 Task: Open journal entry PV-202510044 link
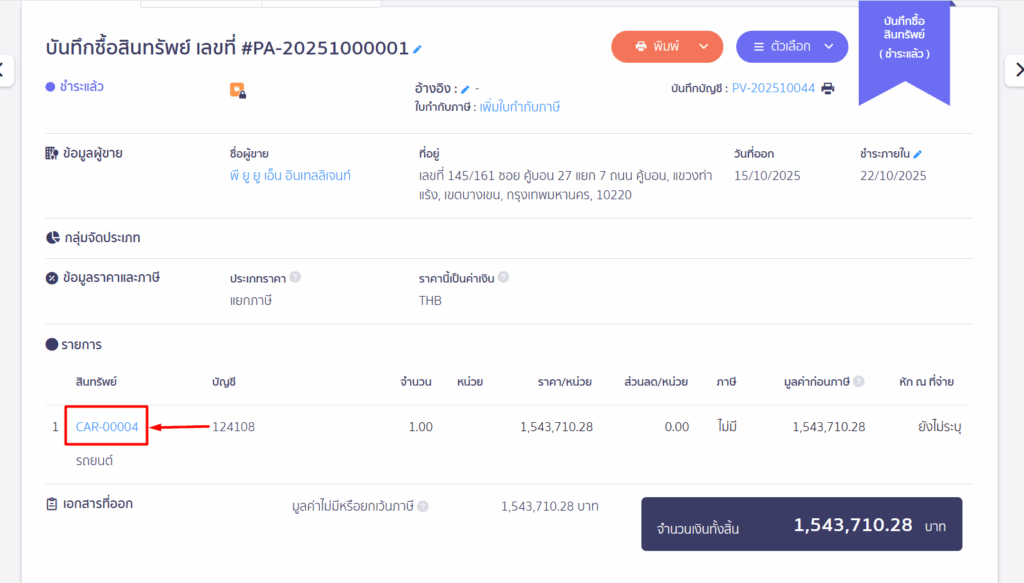point(773,88)
